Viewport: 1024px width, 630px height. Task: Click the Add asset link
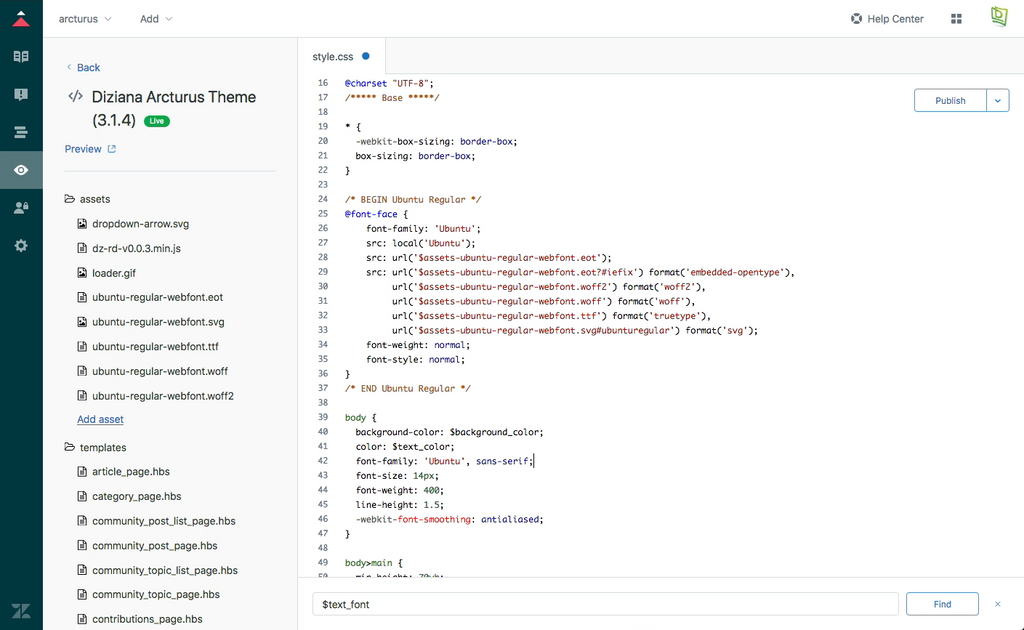pyautogui.click(x=100, y=419)
